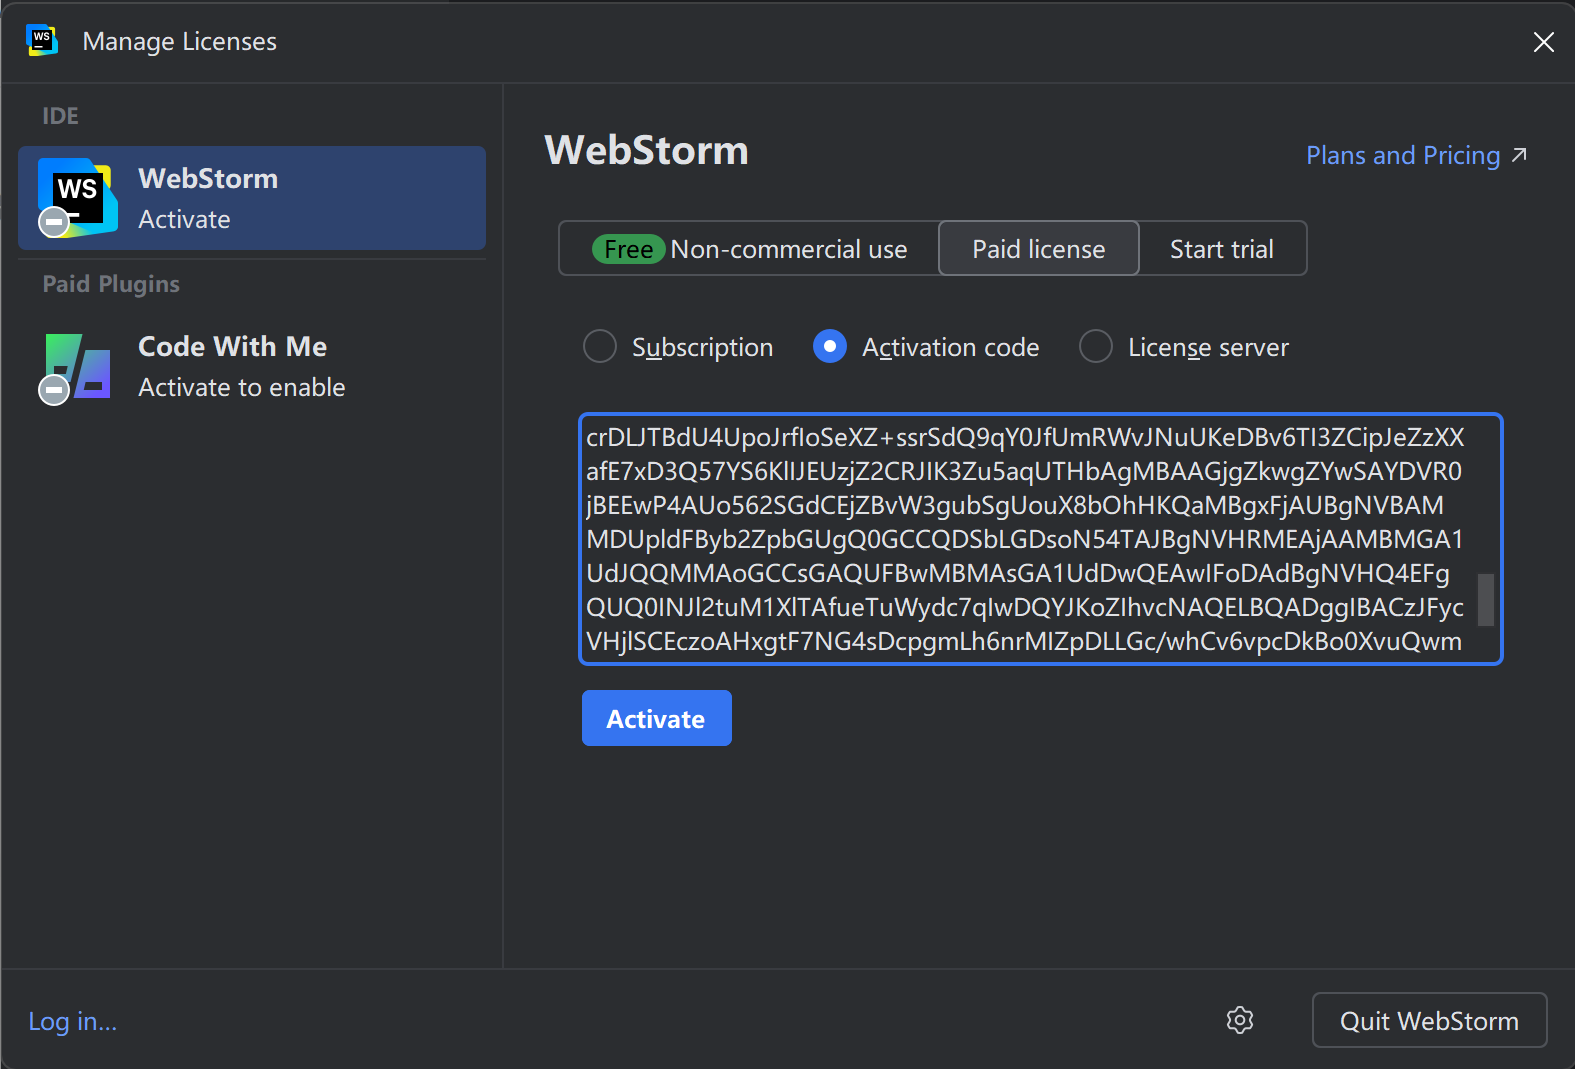1575x1069 pixels.
Task: Open the Start trial tab
Action: 1221,249
